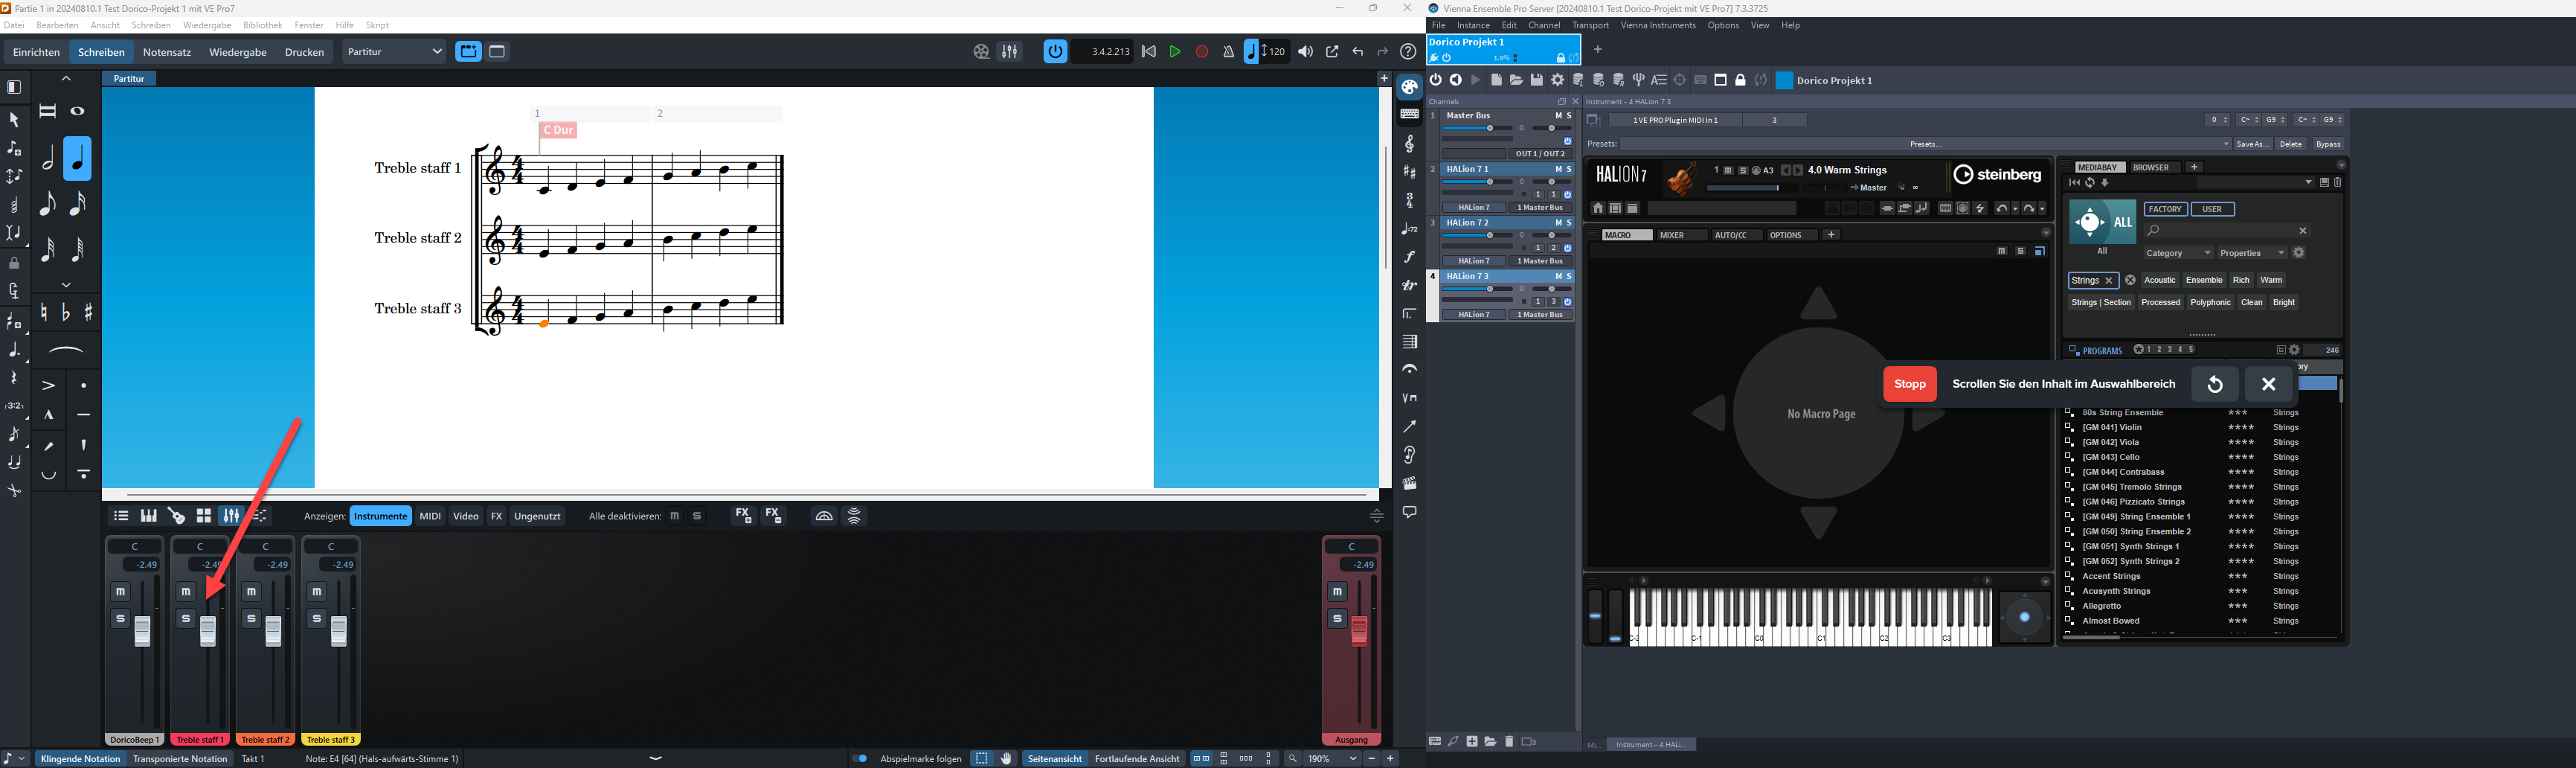Screen dimensions: 2576x768
Task: Solo the Master Bus channel in VE Pro
Action: (x=1569, y=116)
